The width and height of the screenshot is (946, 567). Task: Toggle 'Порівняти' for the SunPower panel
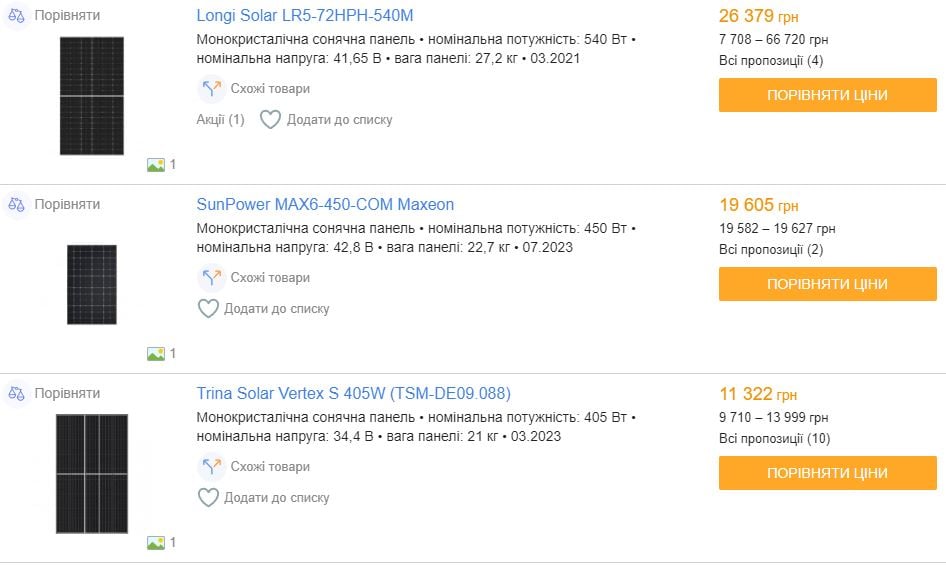tap(67, 204)
